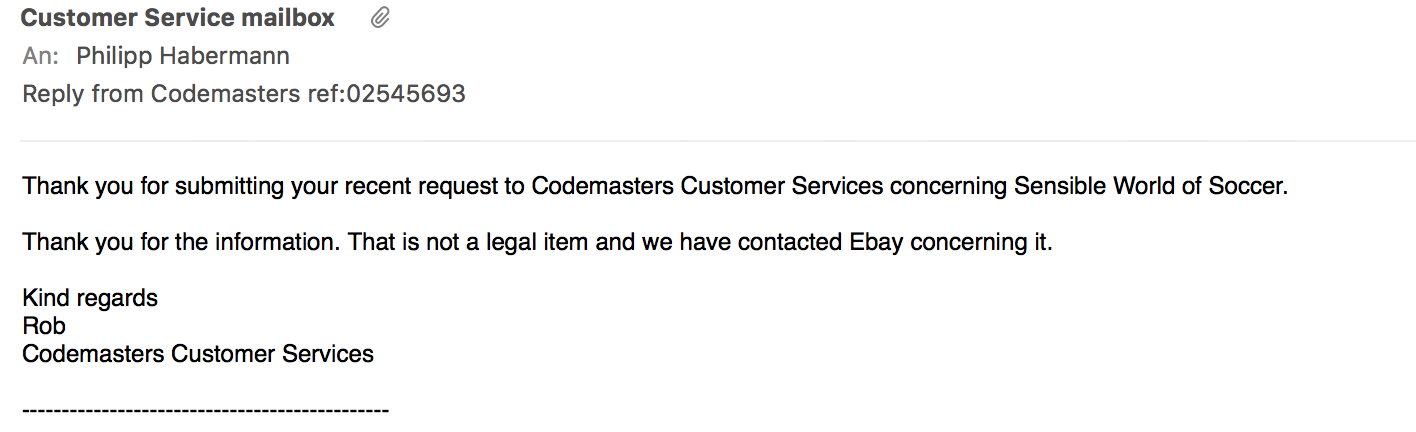Click the signature line Codemasters Customer Services
This screenshot has height=432, width=1416.
(198, 354)
